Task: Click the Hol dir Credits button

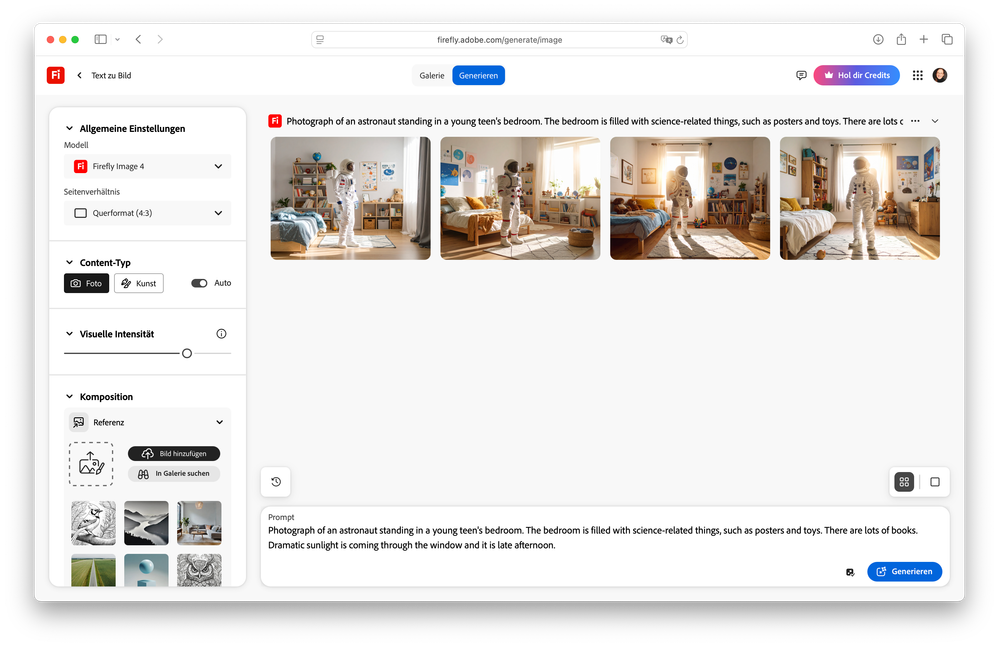Action: (856, 75)
